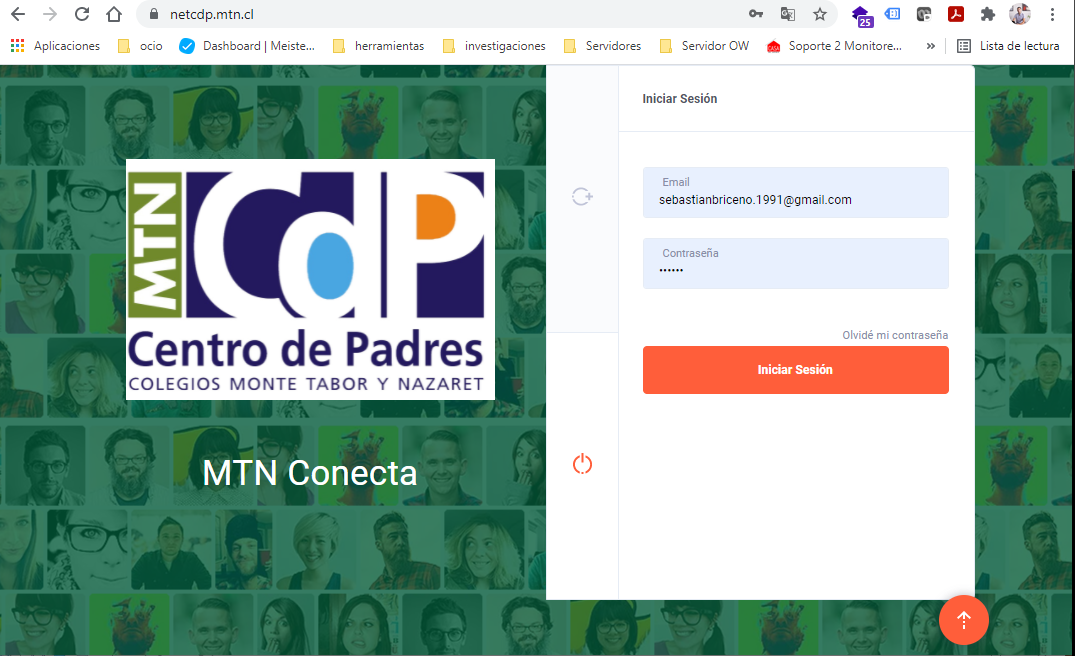Image resolution: width=1075 pixels, height=656 pixels.
Task: Open the Servidor OW bookmarks folder
Action: (704, 46)
